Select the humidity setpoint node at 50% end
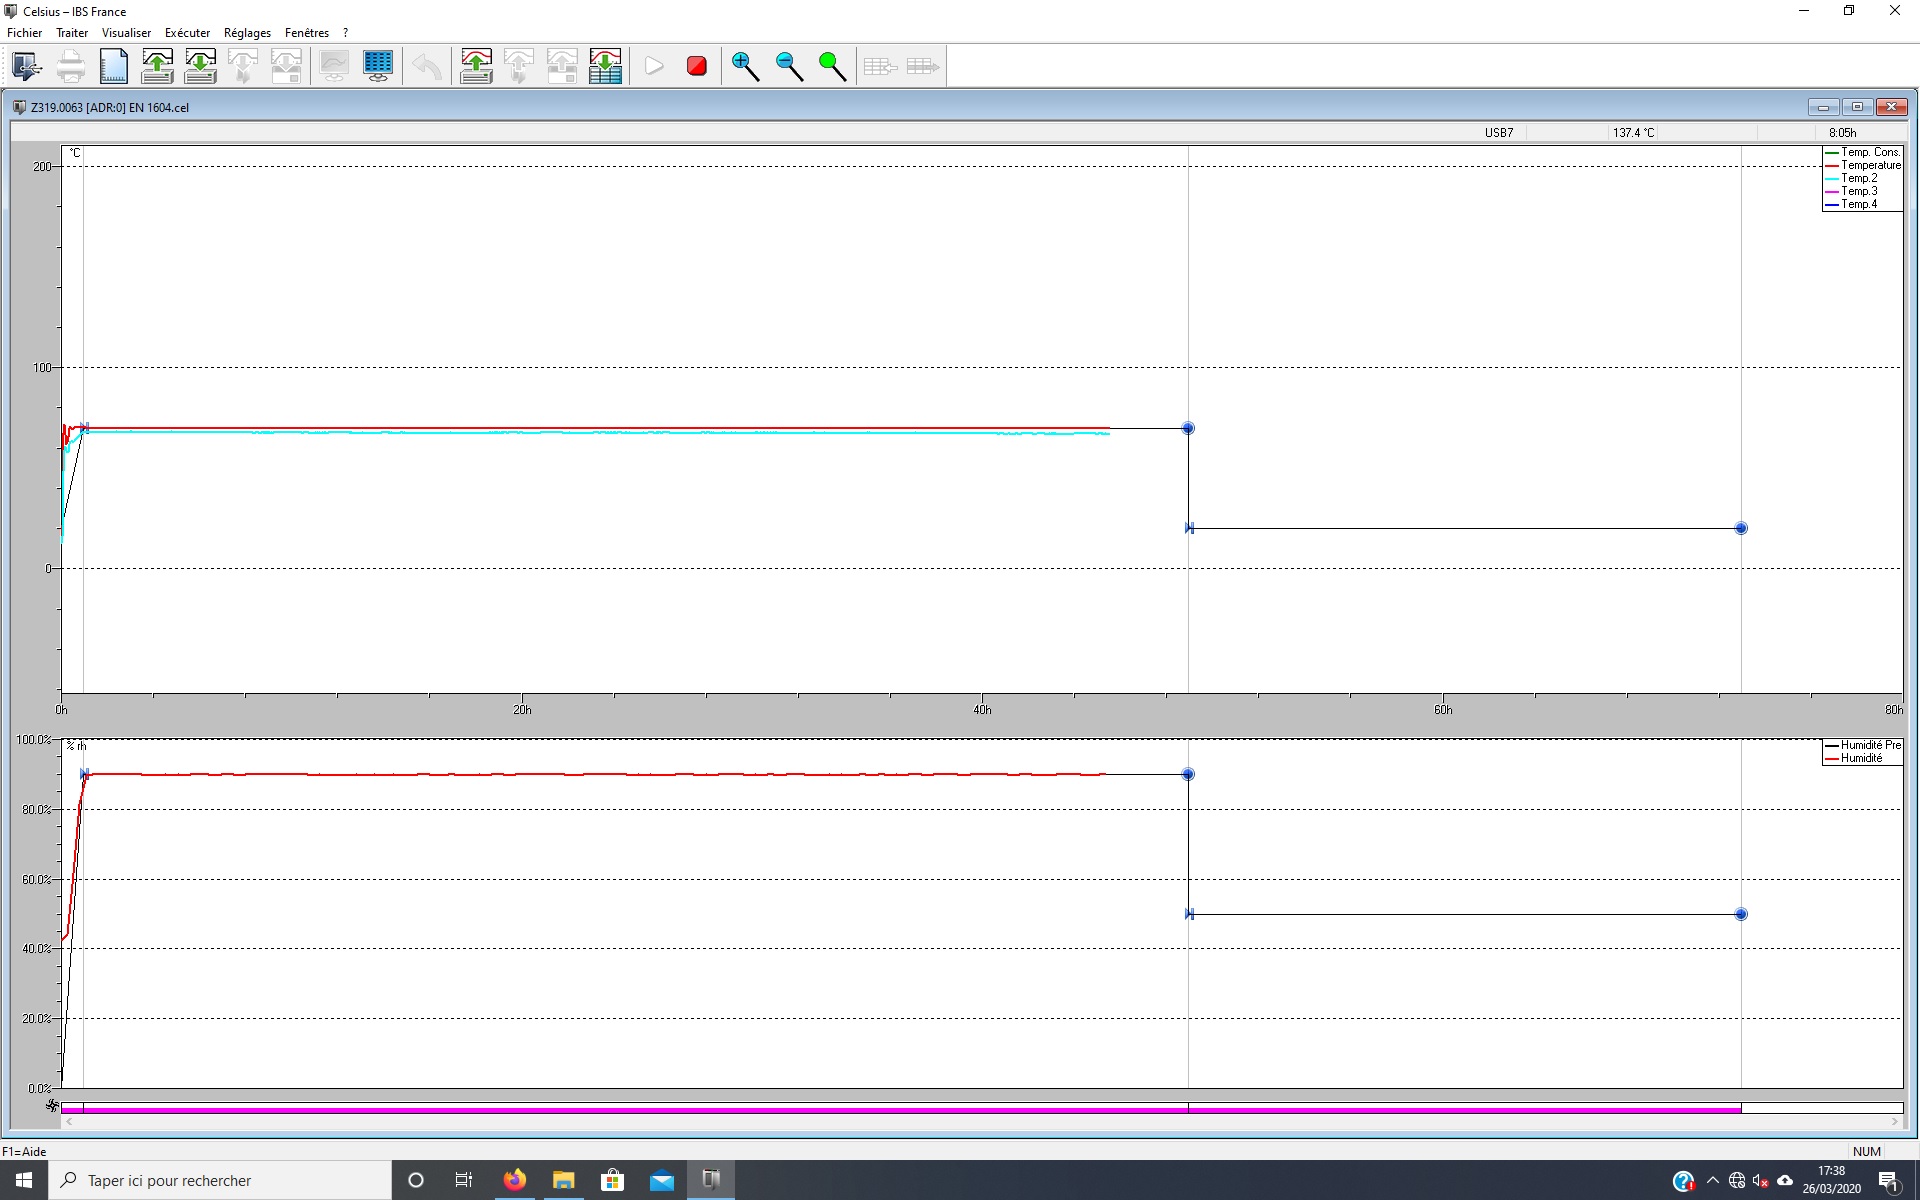Viewport: 1920px width, 1200px height. pos(1741,914)
